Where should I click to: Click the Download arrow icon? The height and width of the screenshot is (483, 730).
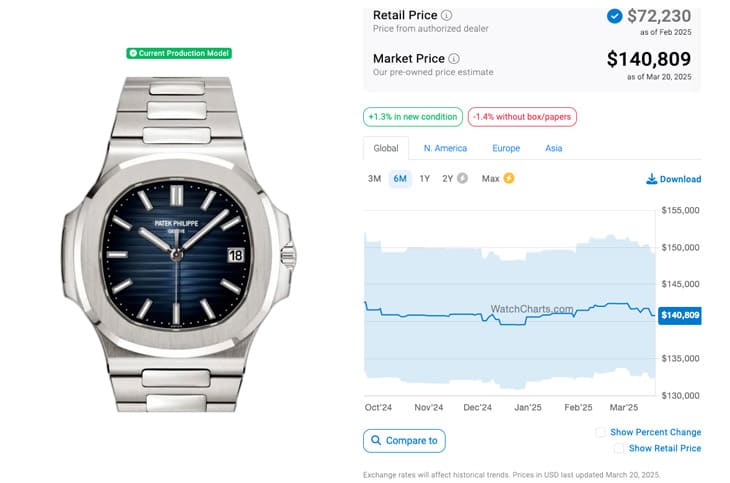pos(652,179)
